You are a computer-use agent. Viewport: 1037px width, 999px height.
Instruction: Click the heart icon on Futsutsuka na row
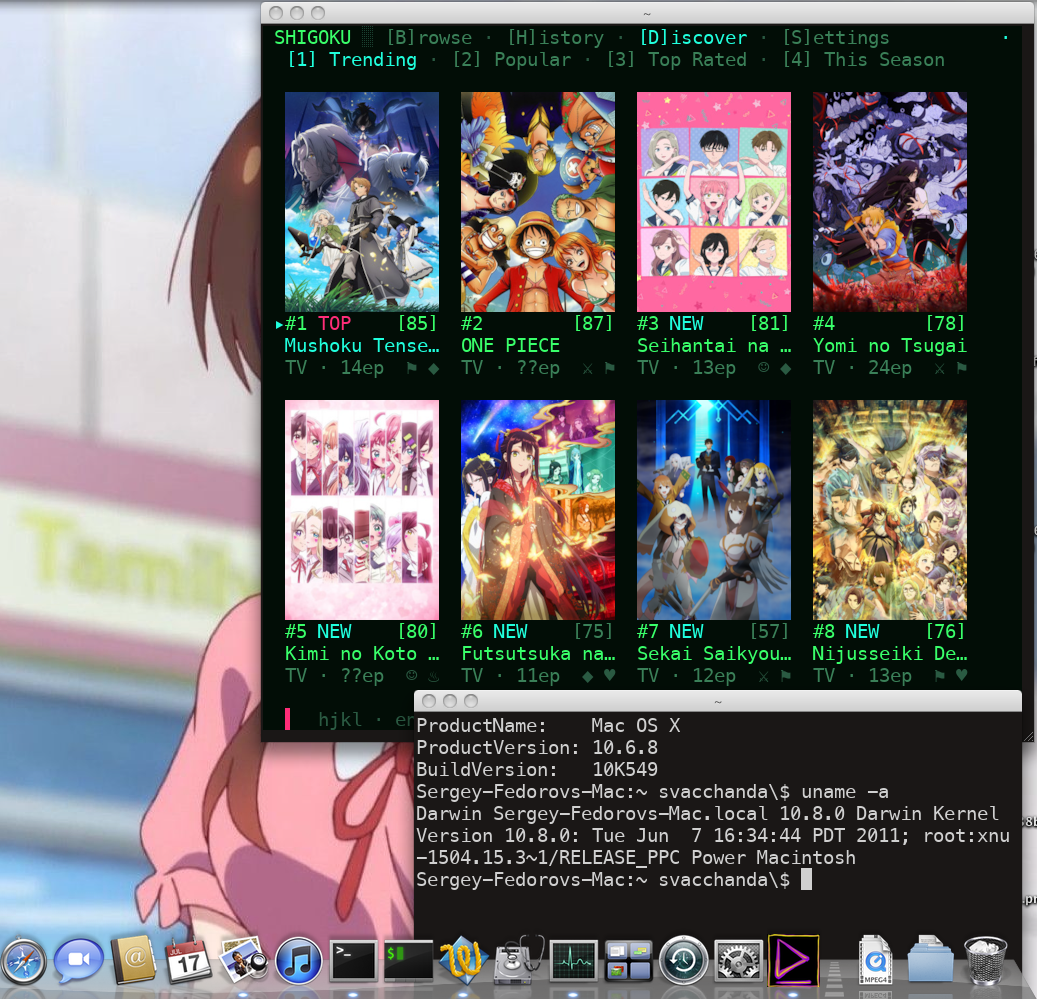pyautogui.click(x=610, y=676)
